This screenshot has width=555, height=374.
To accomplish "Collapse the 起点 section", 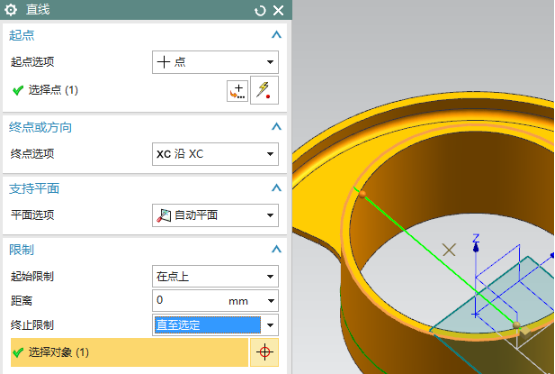I will (x=276, y=35).
